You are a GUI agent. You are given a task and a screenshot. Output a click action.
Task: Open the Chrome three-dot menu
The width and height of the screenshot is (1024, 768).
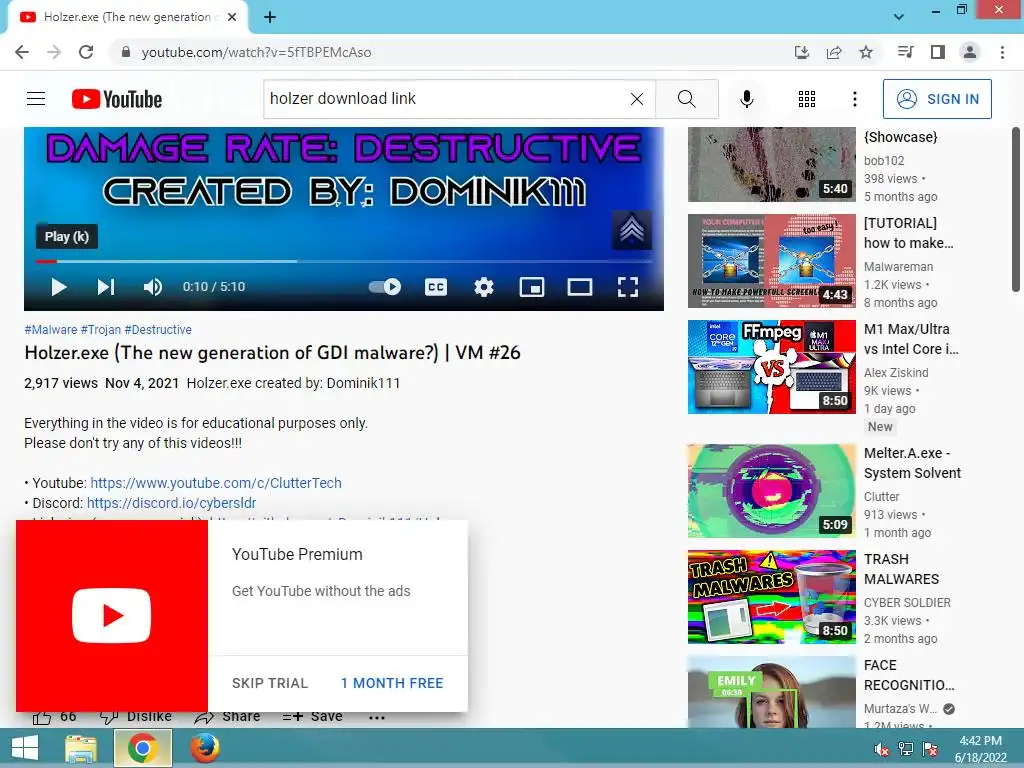[1002, 52]
